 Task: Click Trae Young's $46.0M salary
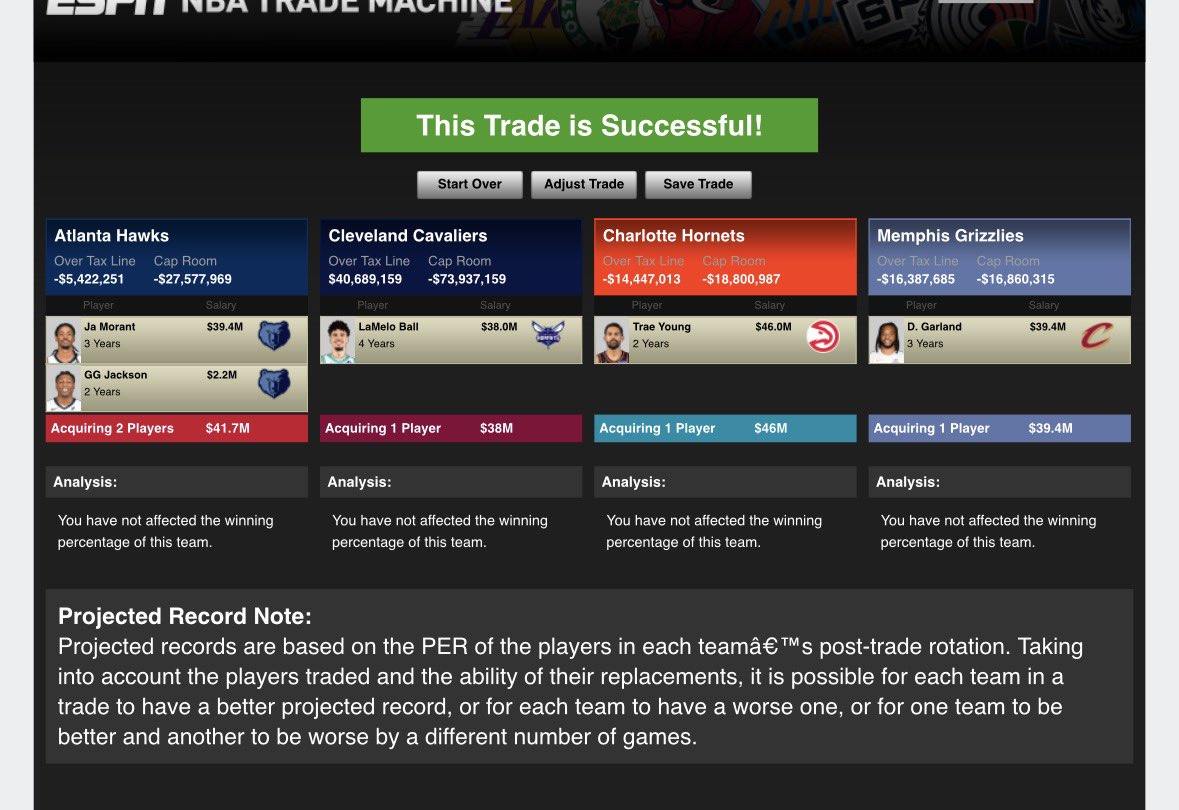[x=773, y=327]
